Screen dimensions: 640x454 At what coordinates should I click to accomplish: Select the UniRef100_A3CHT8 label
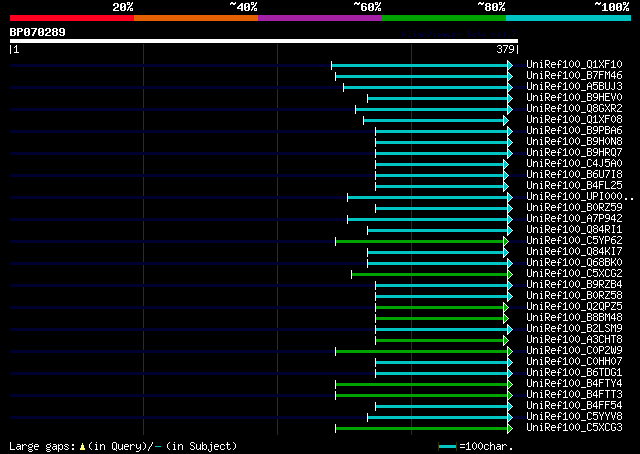click(x=574, y=340)
